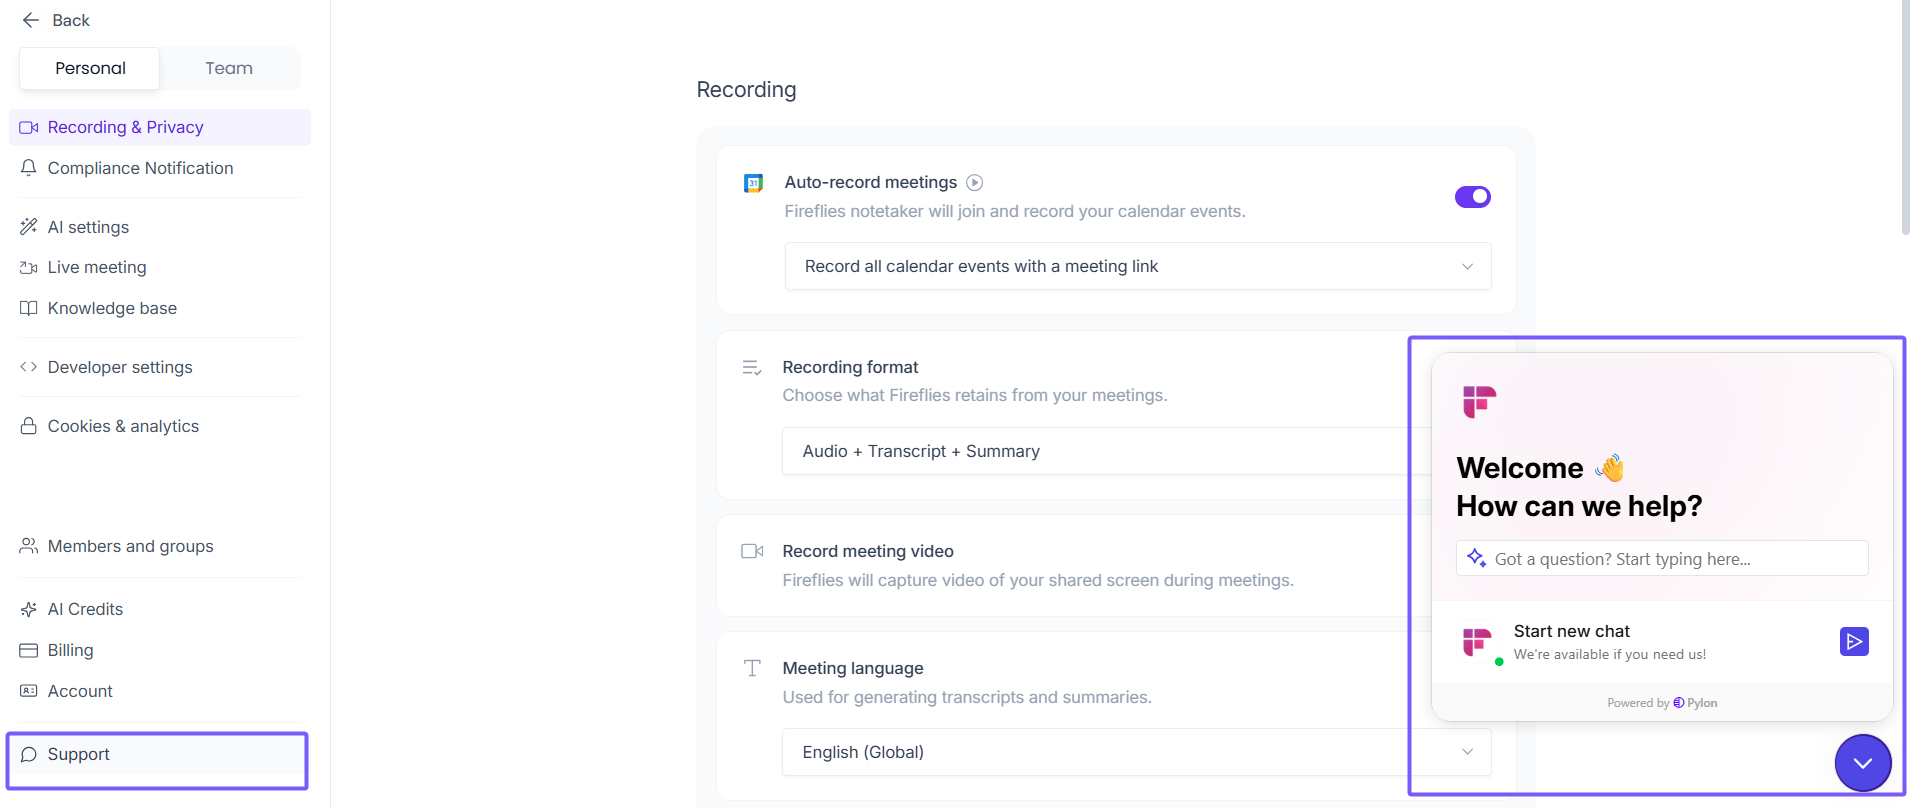Click the Developer settings code icon
Viewport: 1910px width, 808px height.
coord(29,367)
